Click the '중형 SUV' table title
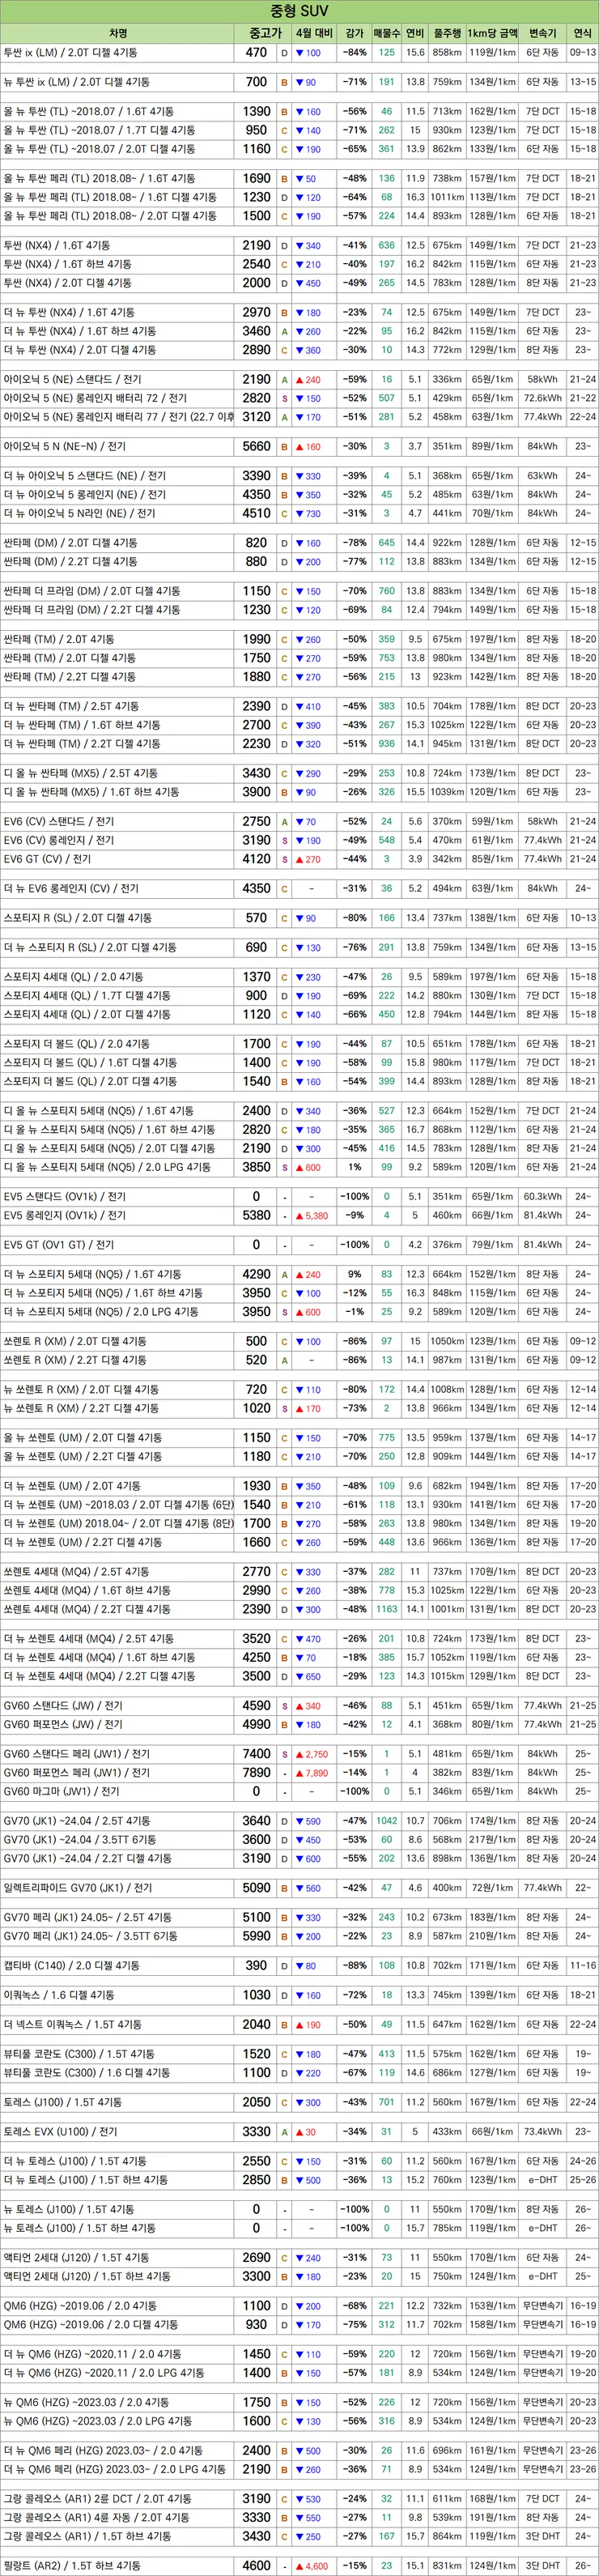Image resolution: width=599 pixels, height=2576 pixels. tap(299, 11)
